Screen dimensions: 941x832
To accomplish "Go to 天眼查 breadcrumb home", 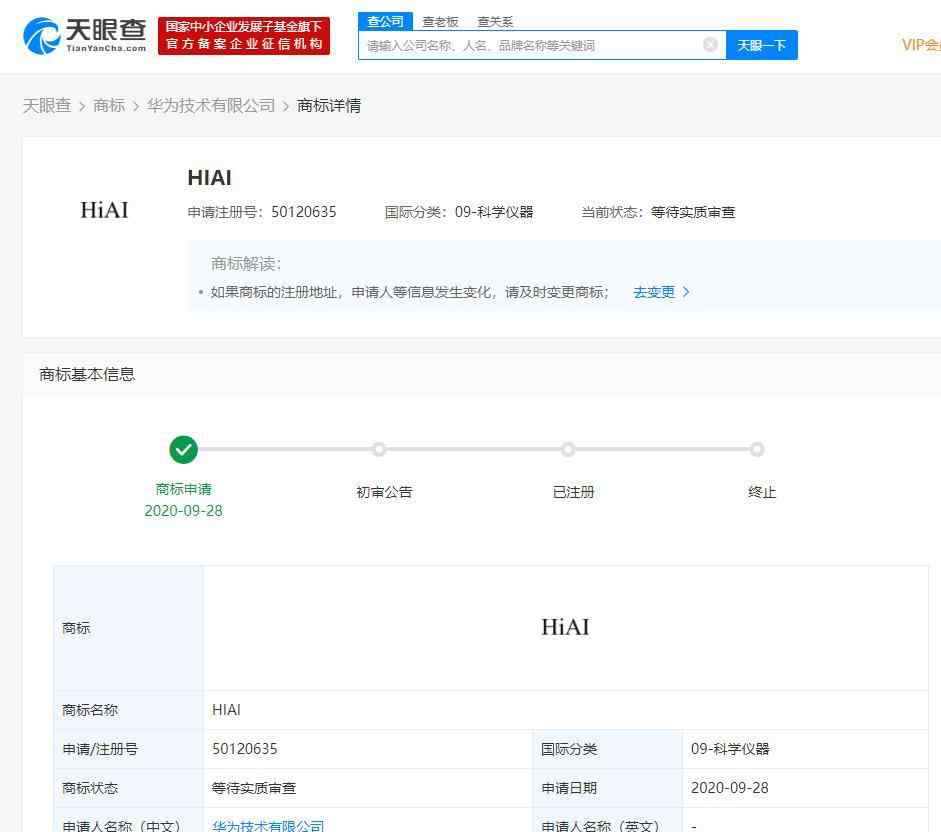I will coord(47,106).
